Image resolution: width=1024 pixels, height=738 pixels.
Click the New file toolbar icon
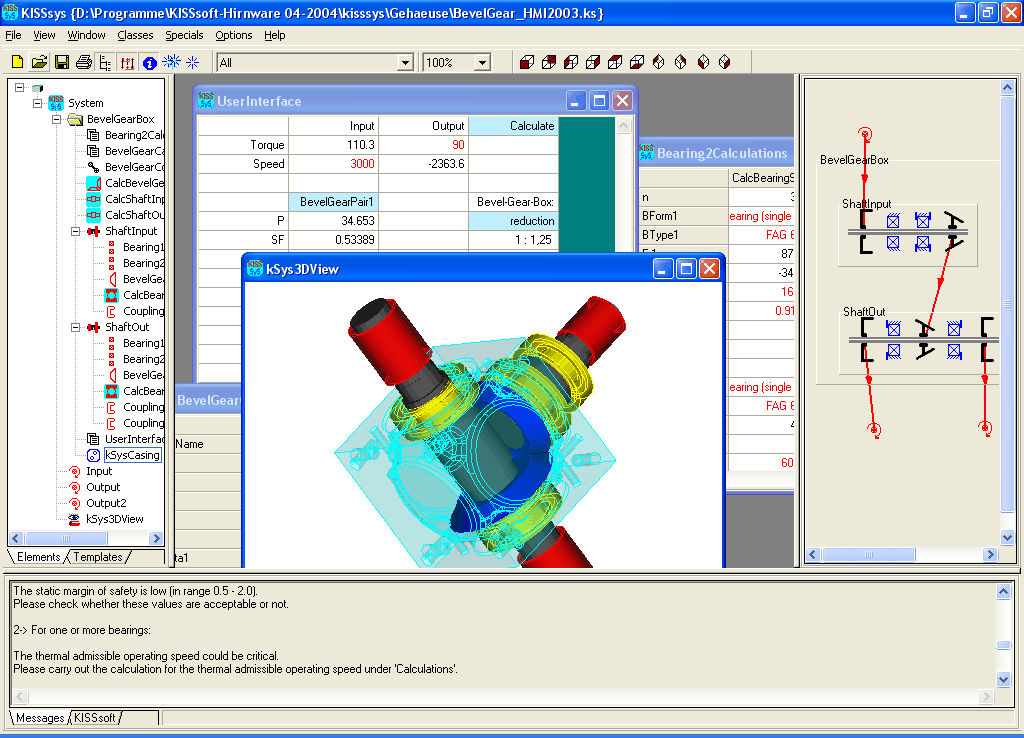point(18,62)
